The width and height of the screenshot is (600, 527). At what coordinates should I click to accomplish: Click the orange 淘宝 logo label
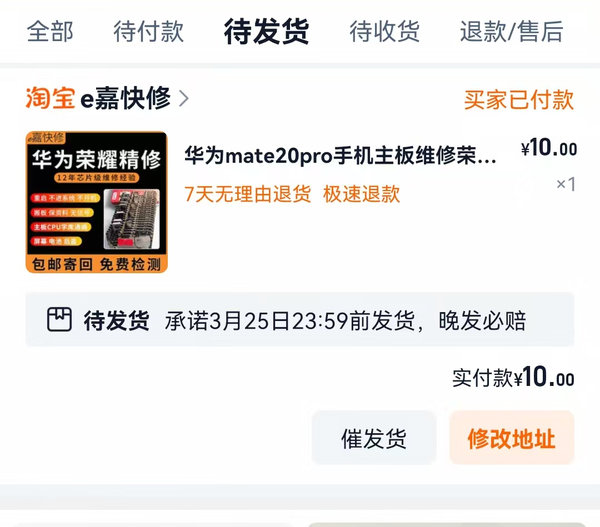pyautogui.click(x=50, y=98)
